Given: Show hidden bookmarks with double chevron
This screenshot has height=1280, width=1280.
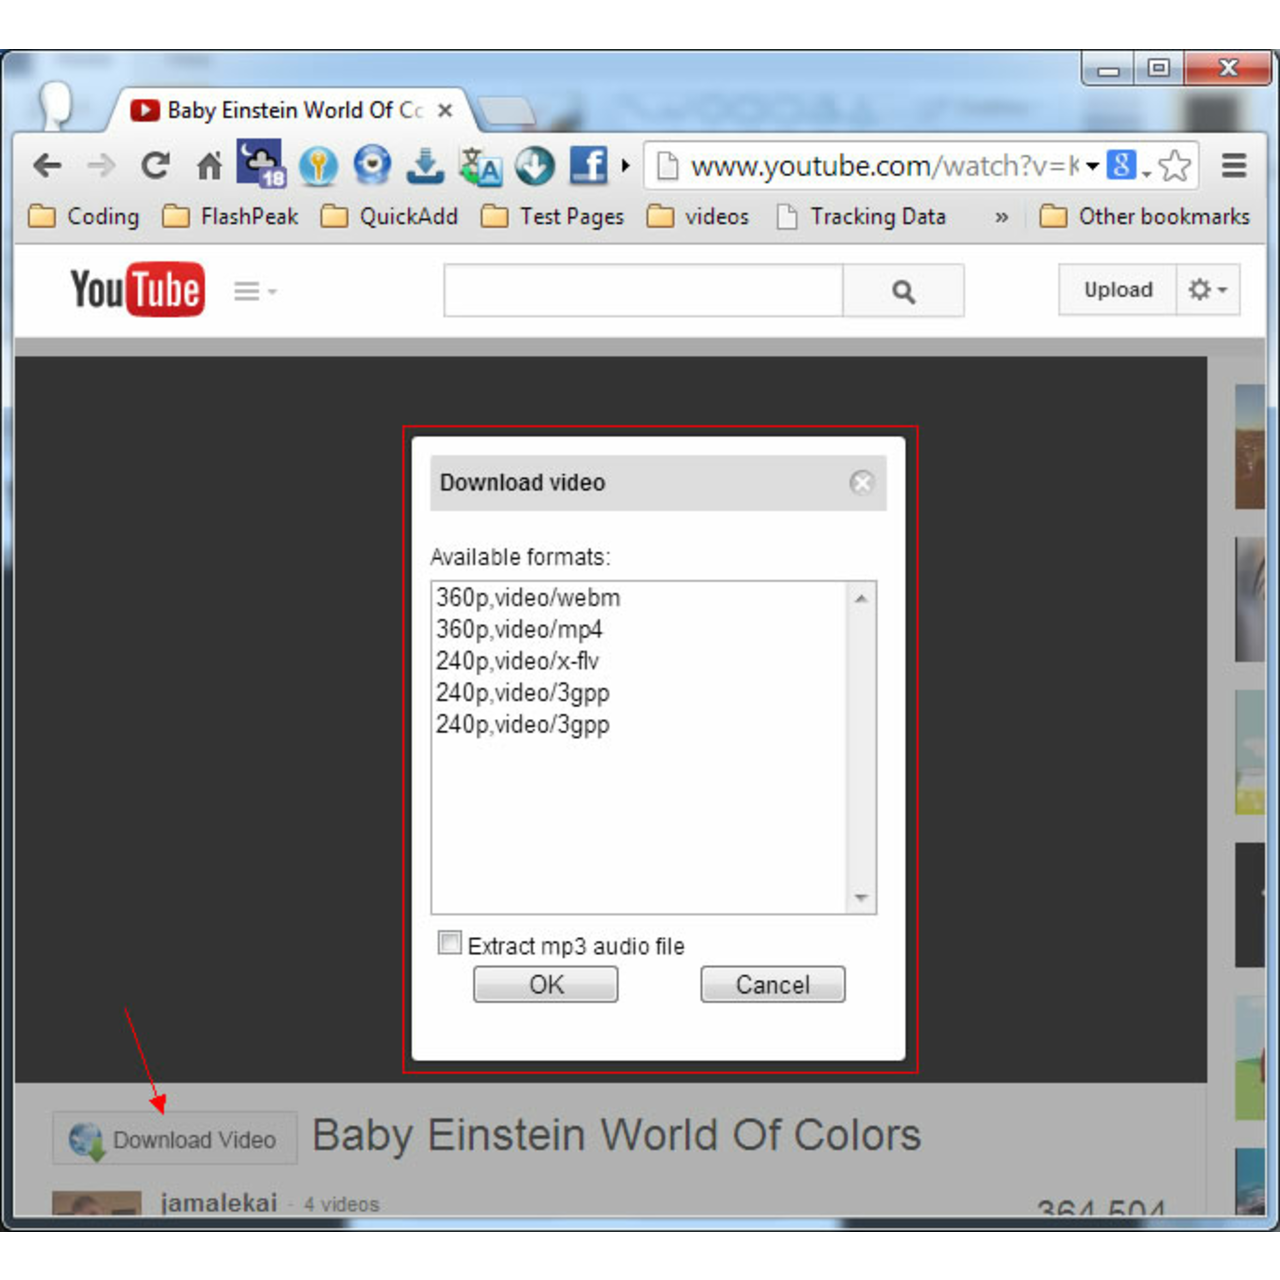Looking at the screenshot, I should (x=1001, y=217).
